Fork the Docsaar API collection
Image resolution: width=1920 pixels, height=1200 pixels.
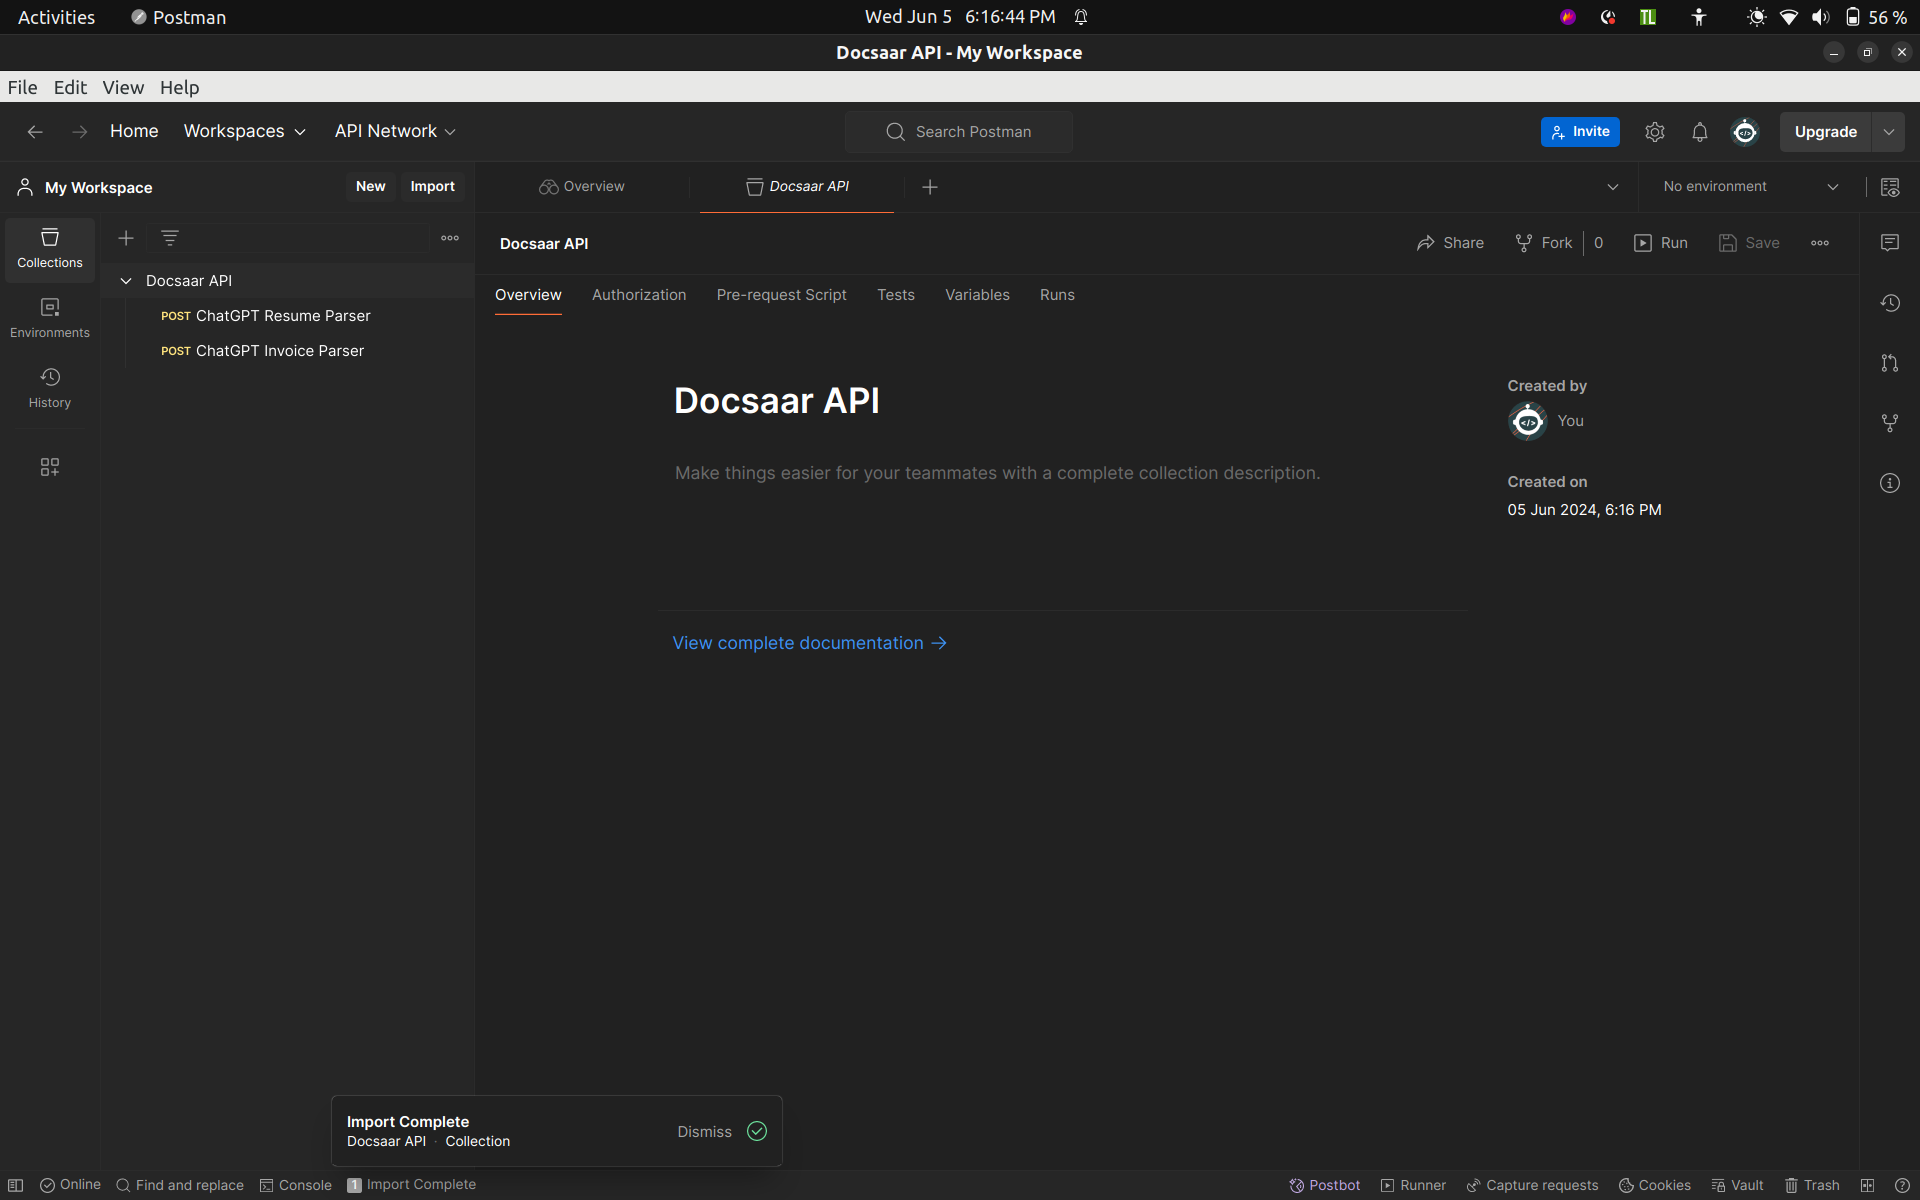click(1544, 243)
